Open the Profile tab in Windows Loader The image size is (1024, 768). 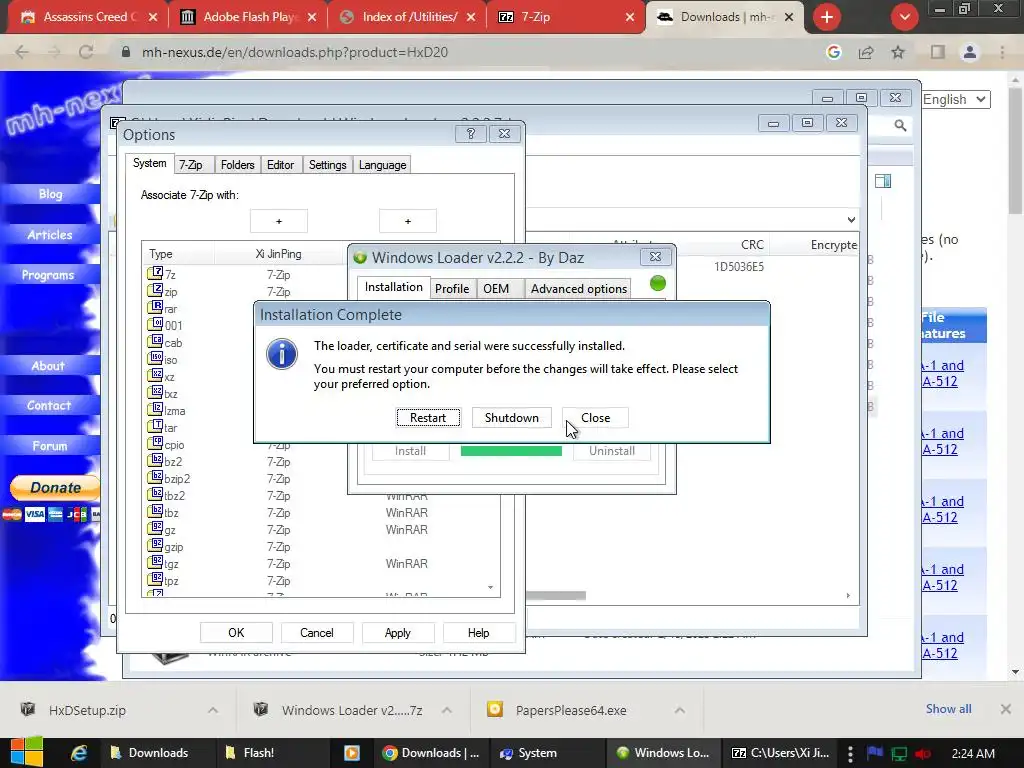click(452, 289)
